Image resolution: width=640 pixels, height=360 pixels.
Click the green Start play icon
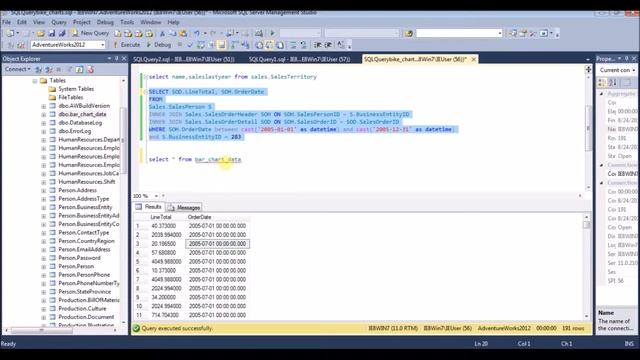272,33
